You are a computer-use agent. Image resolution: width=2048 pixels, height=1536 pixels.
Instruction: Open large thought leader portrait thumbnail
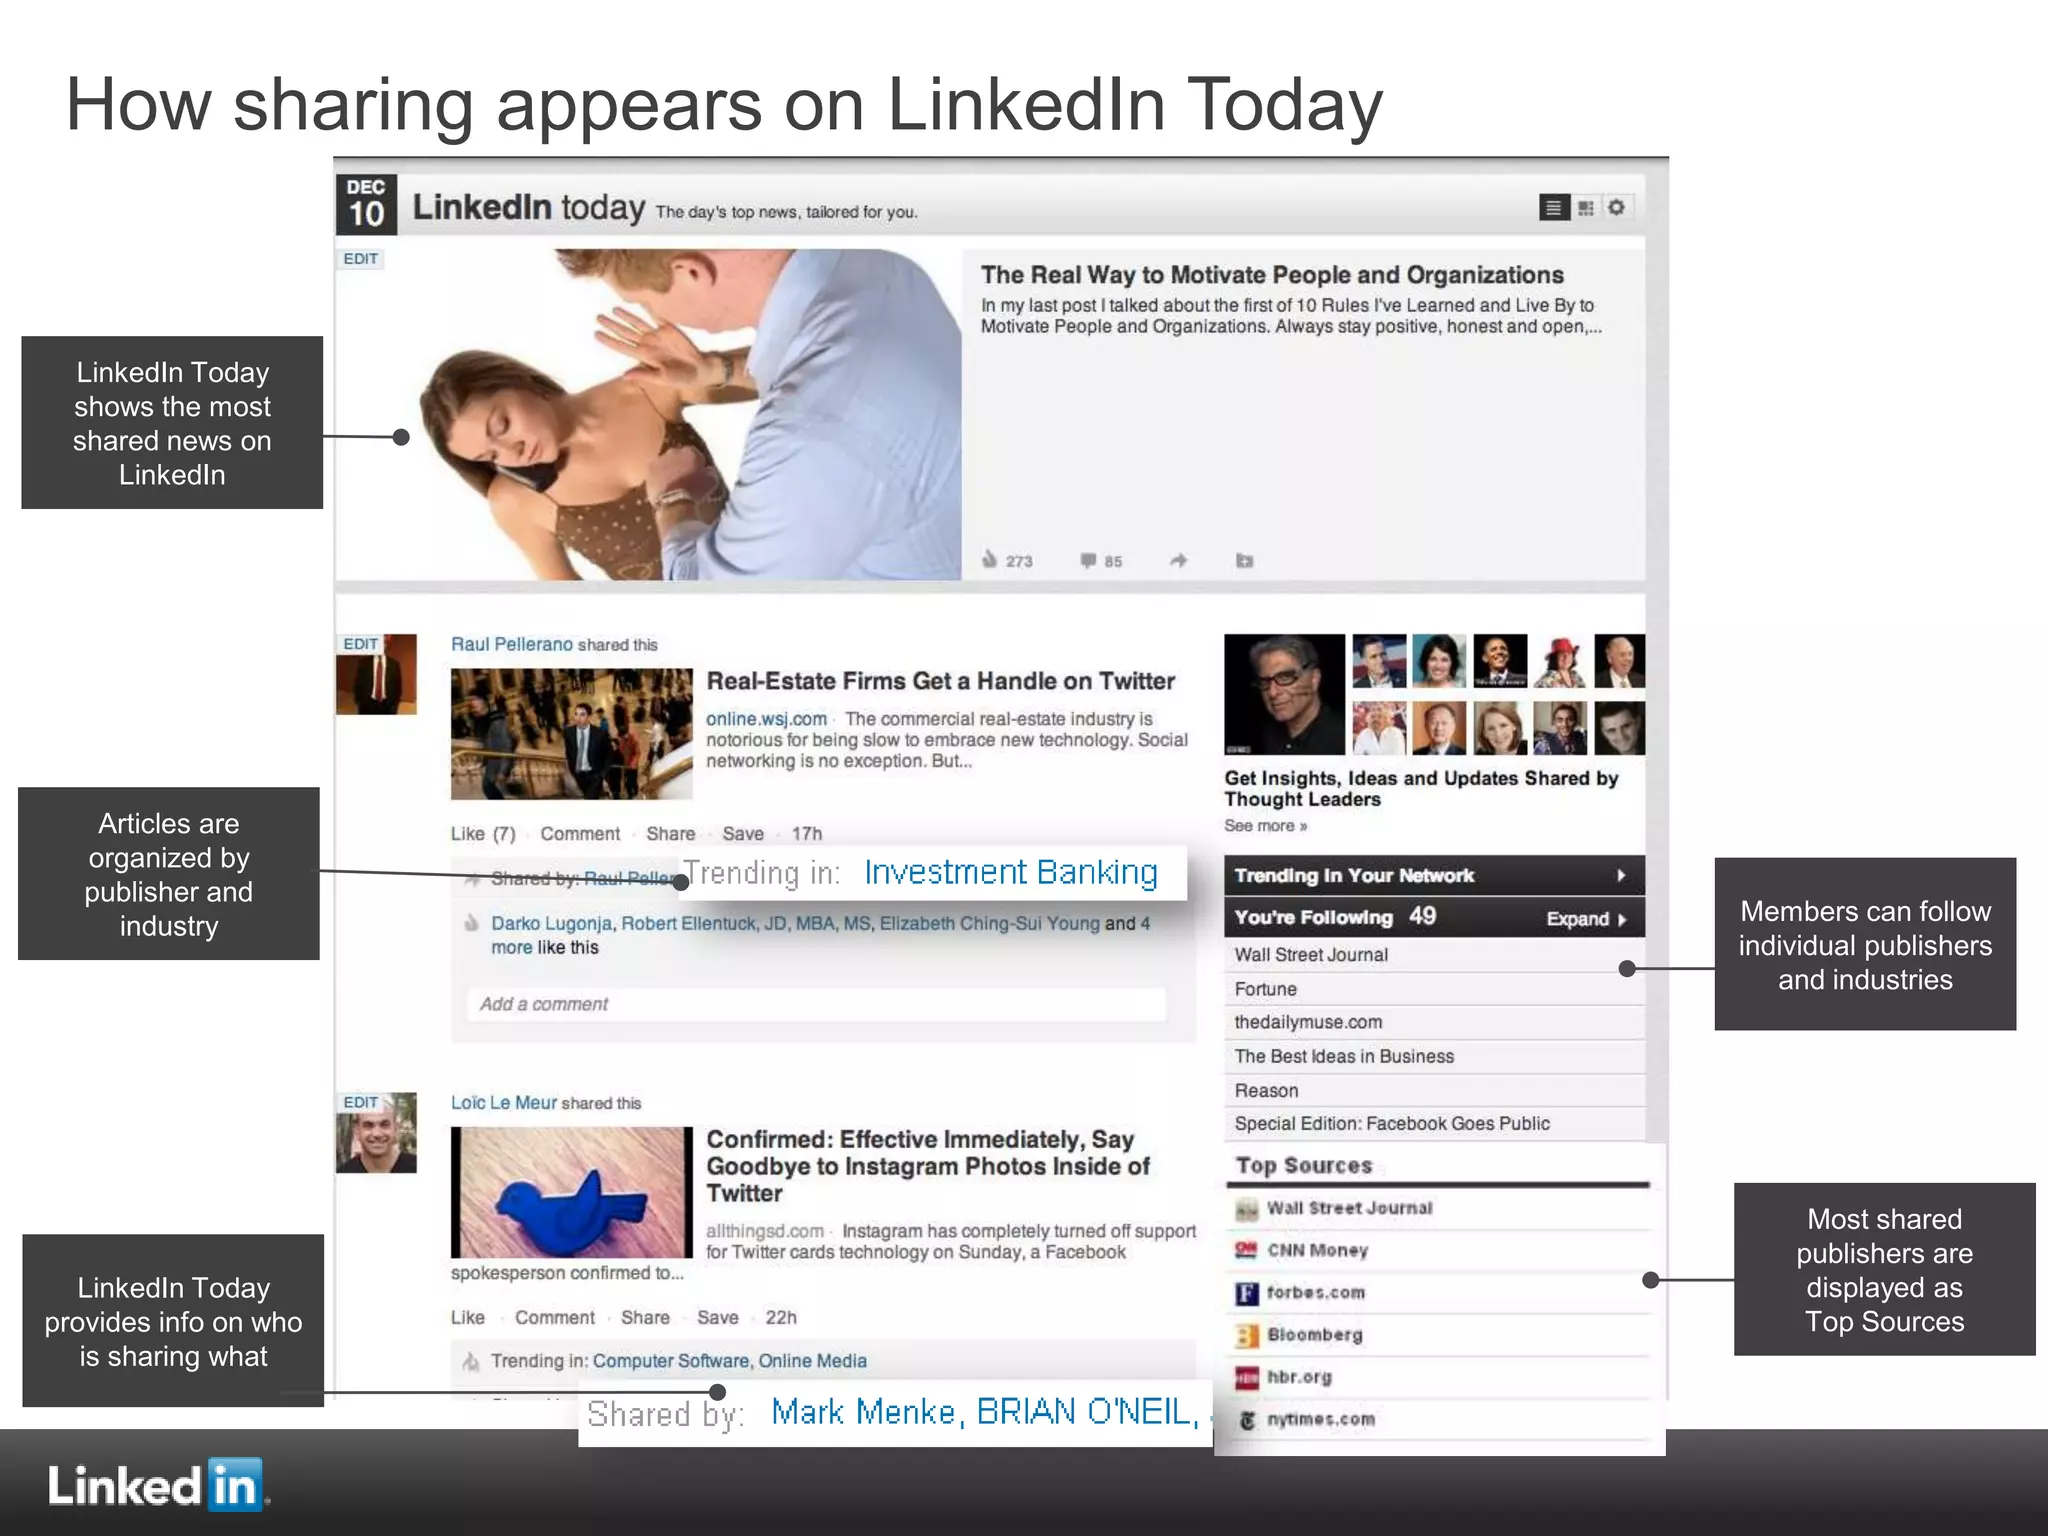[1284, 694]
